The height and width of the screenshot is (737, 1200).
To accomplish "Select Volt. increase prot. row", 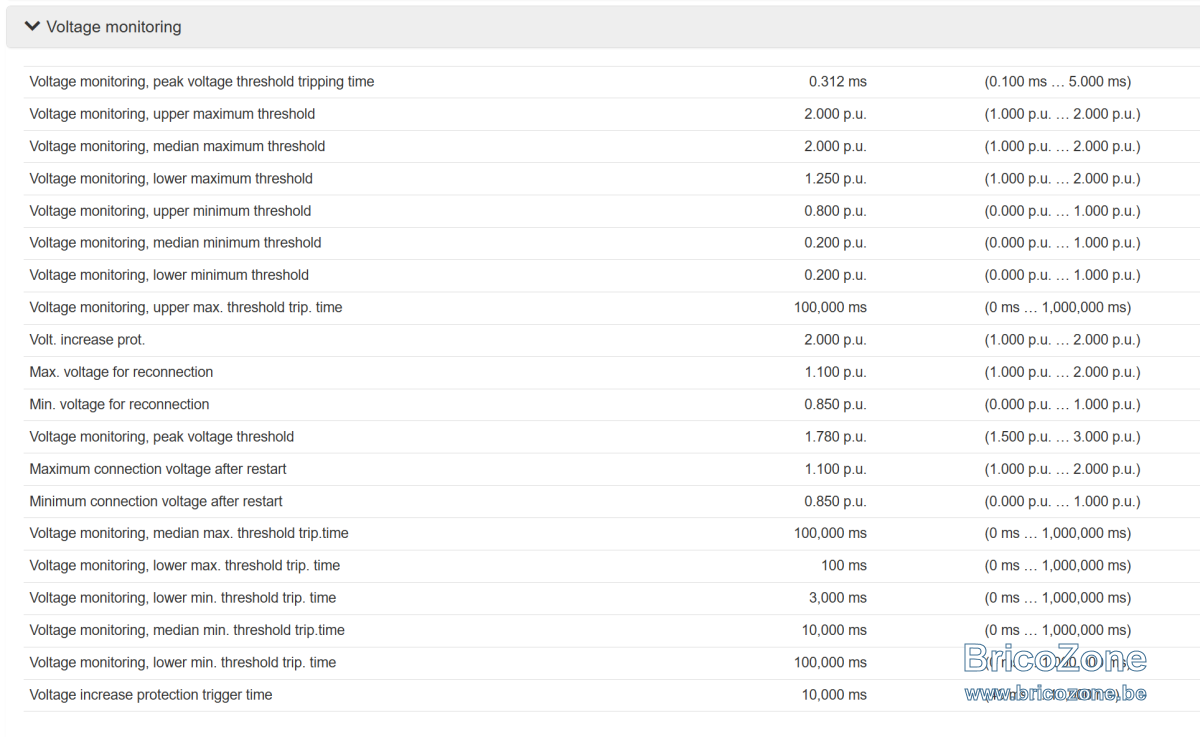I will point(612,340).
